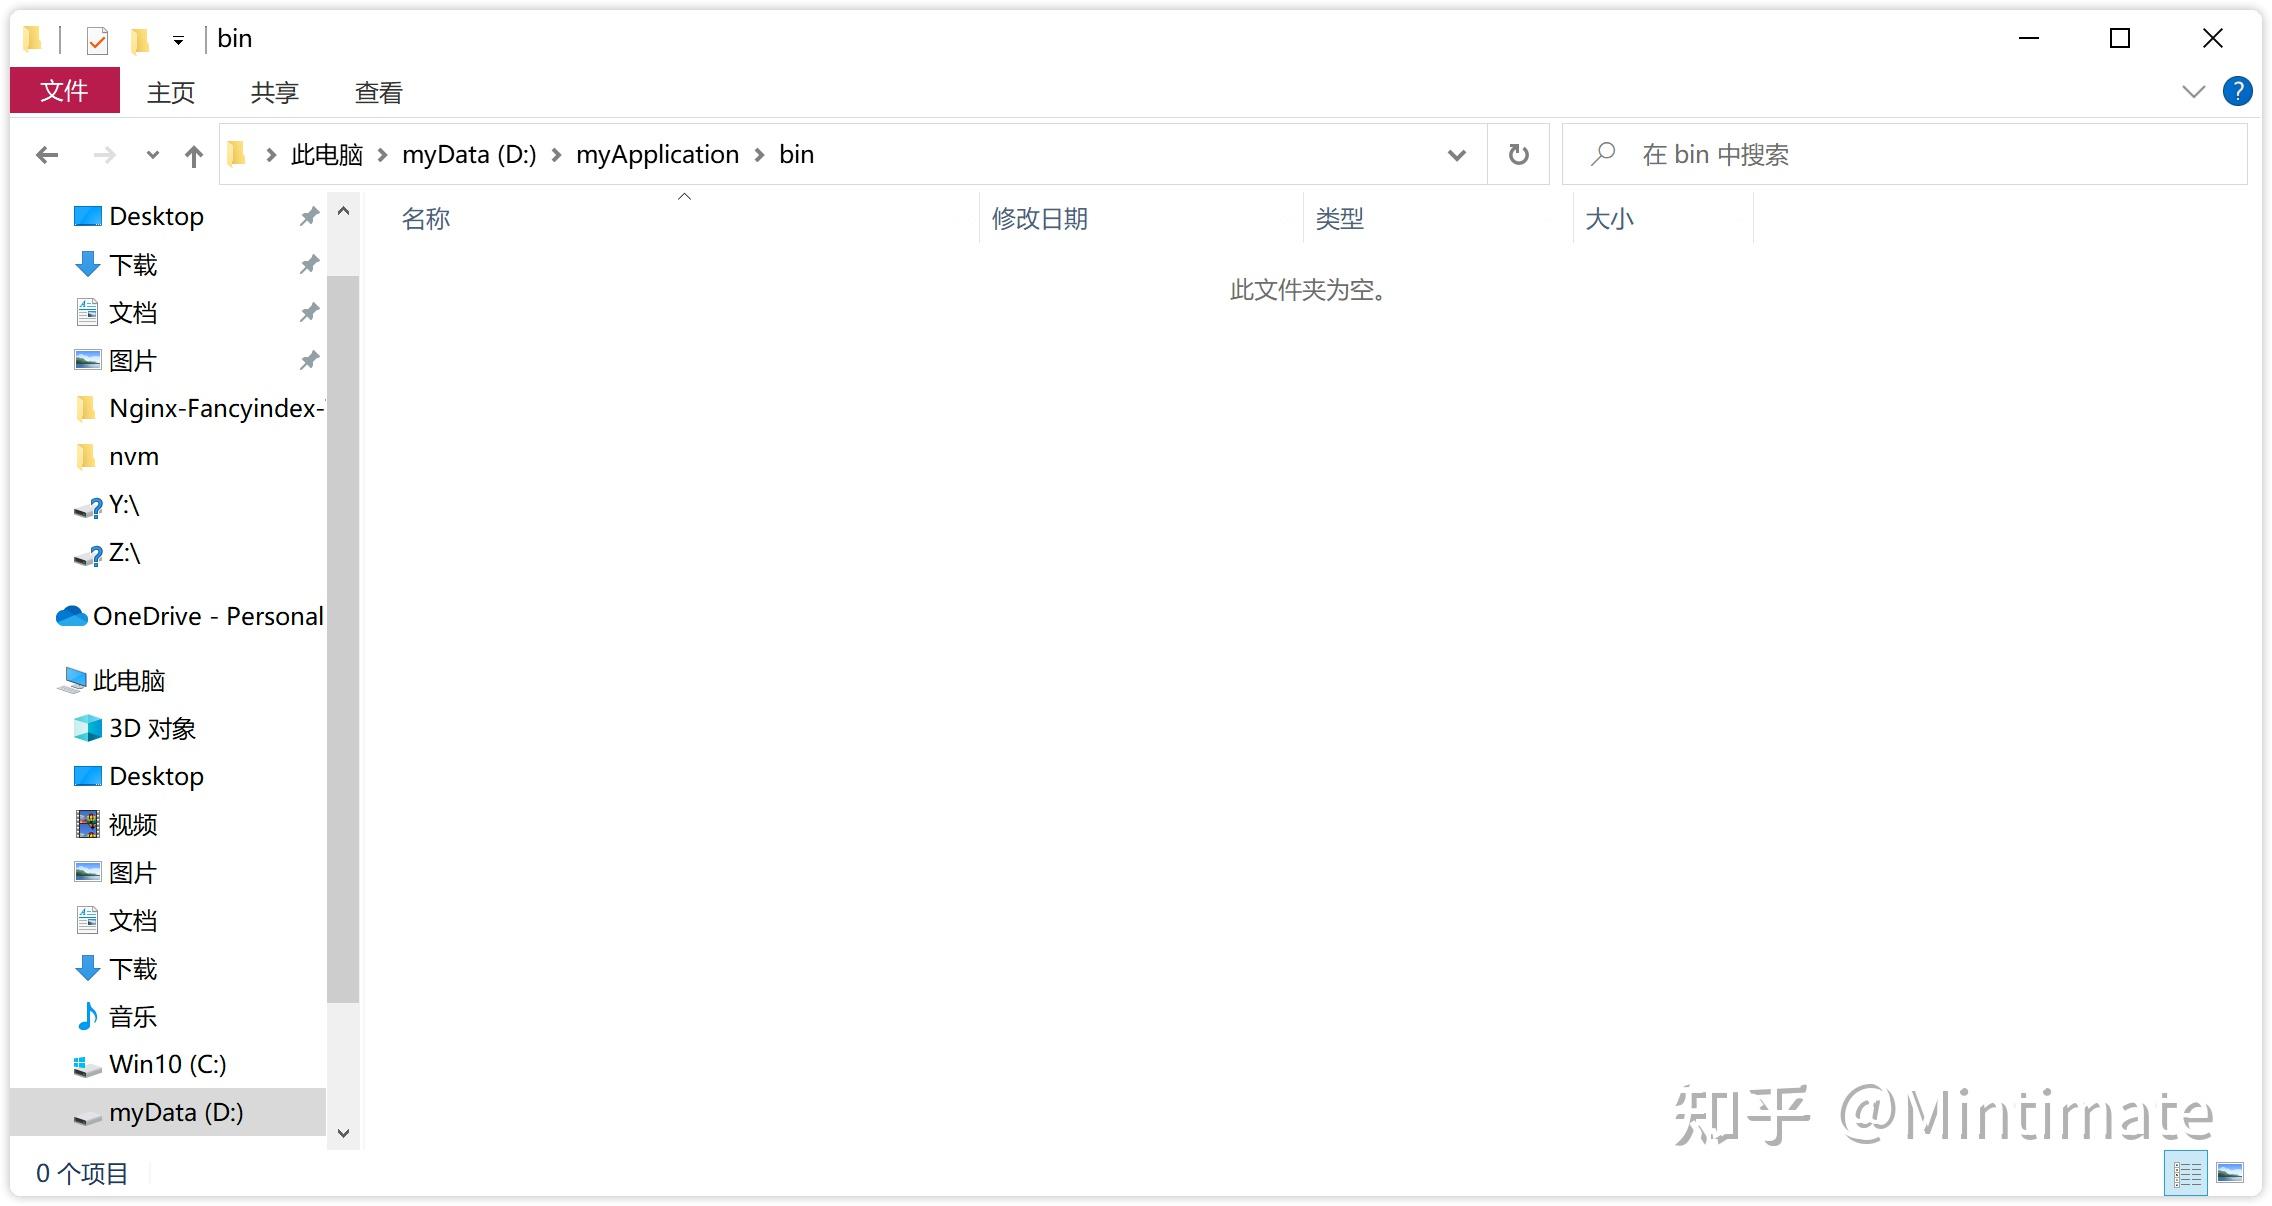This screenshot has width=2272, height=1206.
Task: Click the Up one level arrow
Action: pos(194,155)
